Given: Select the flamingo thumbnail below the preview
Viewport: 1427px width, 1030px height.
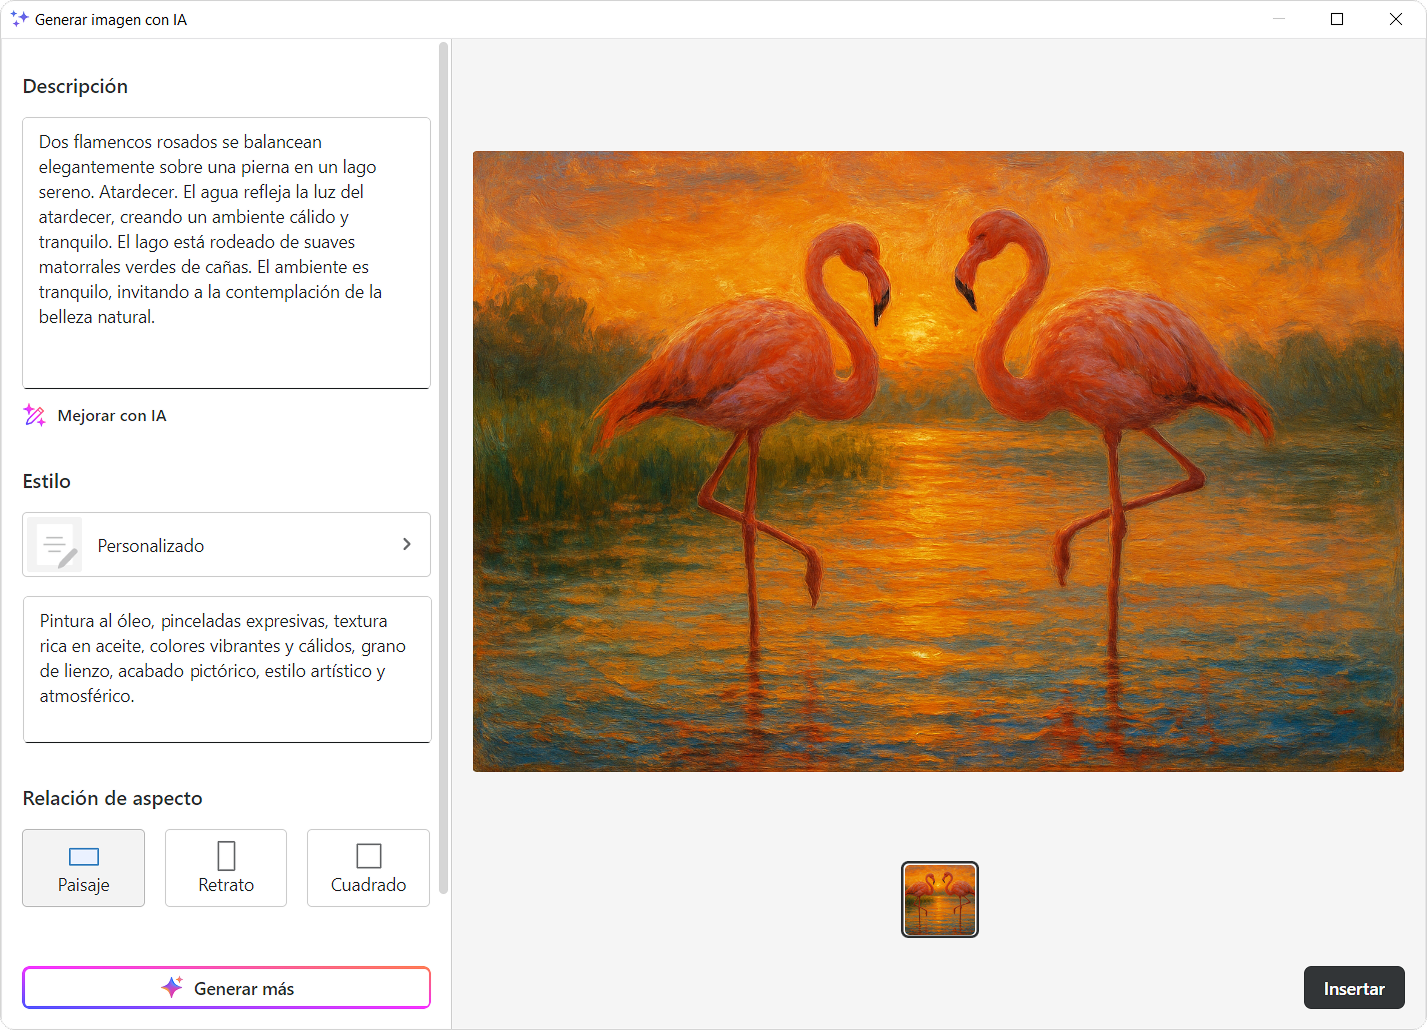Looking at the screenshot, I should (940, 900).
